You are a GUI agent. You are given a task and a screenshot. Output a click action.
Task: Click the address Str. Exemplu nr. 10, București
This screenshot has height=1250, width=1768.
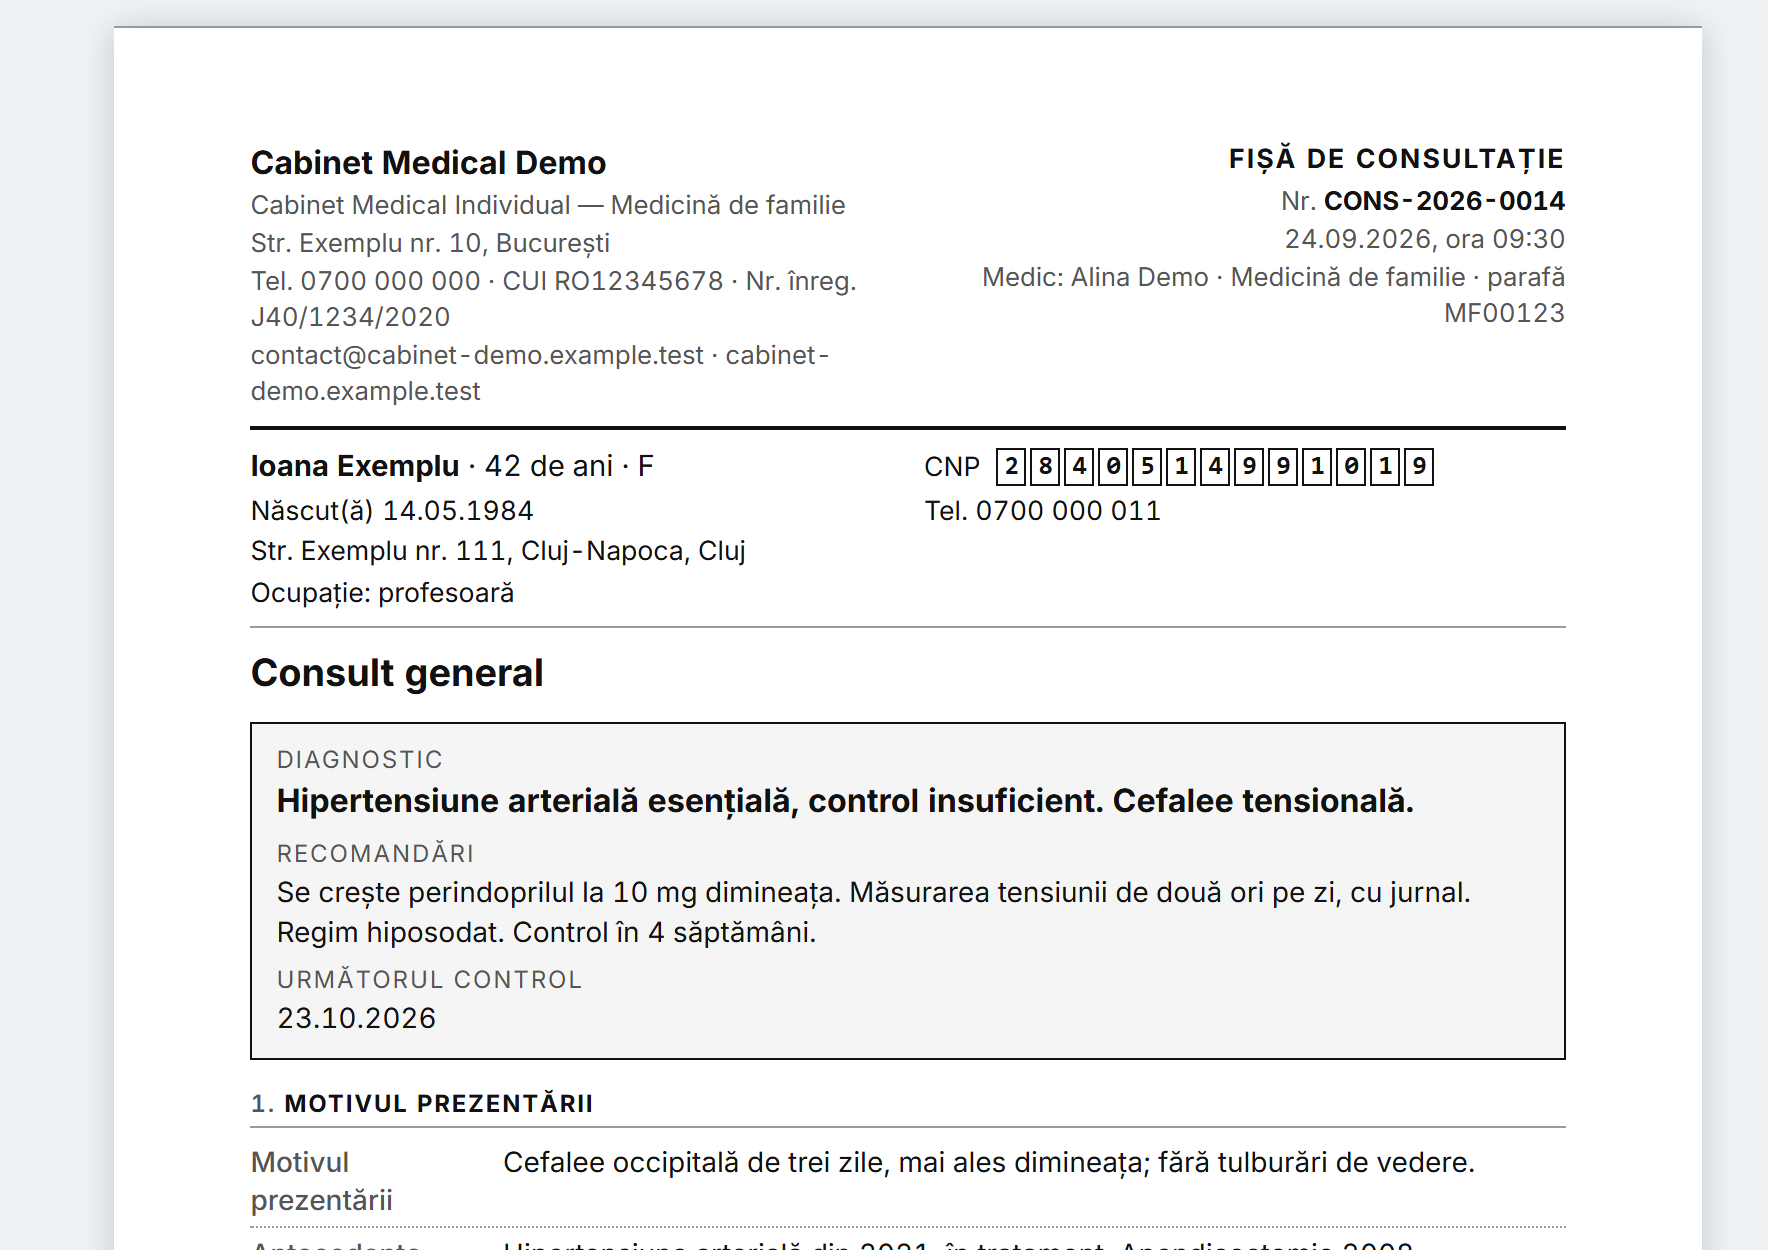(x=430, y=243)
